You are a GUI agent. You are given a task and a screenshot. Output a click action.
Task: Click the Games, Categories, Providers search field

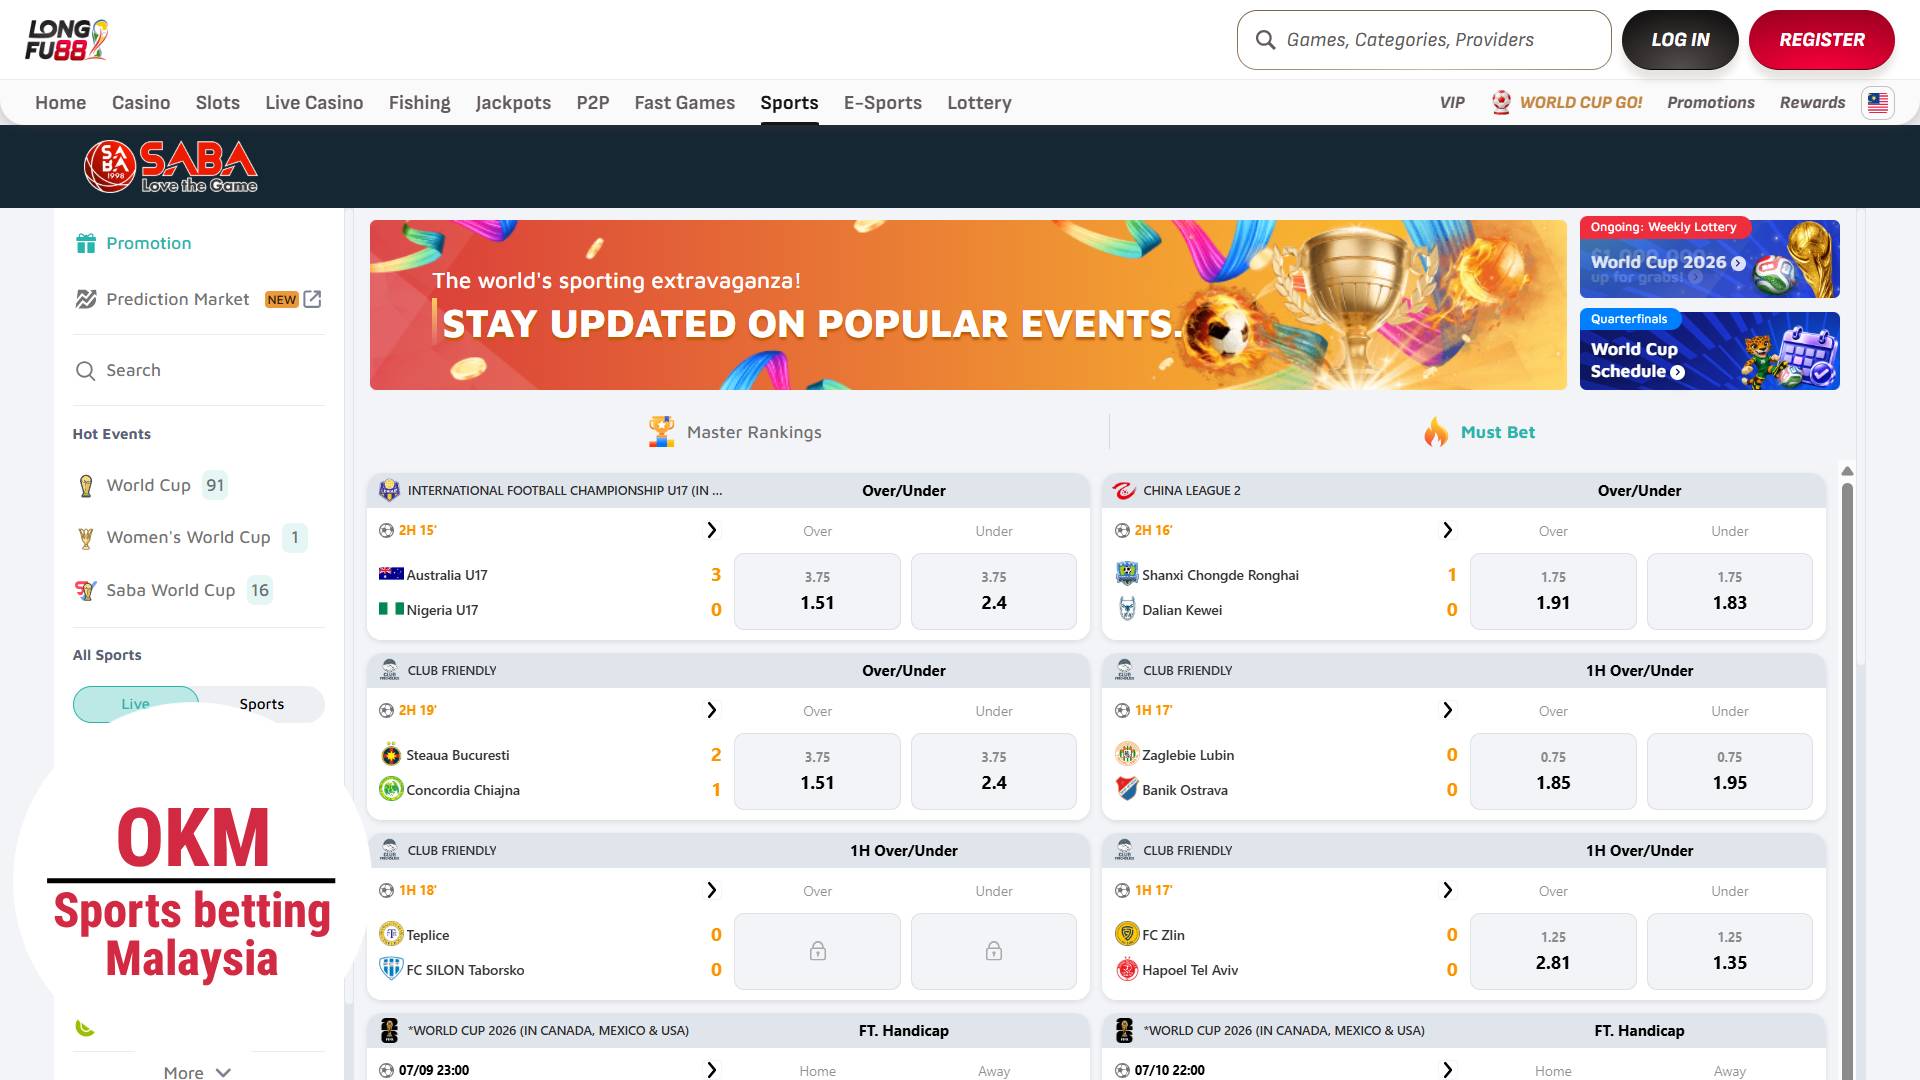click(x=1424, y=40)
